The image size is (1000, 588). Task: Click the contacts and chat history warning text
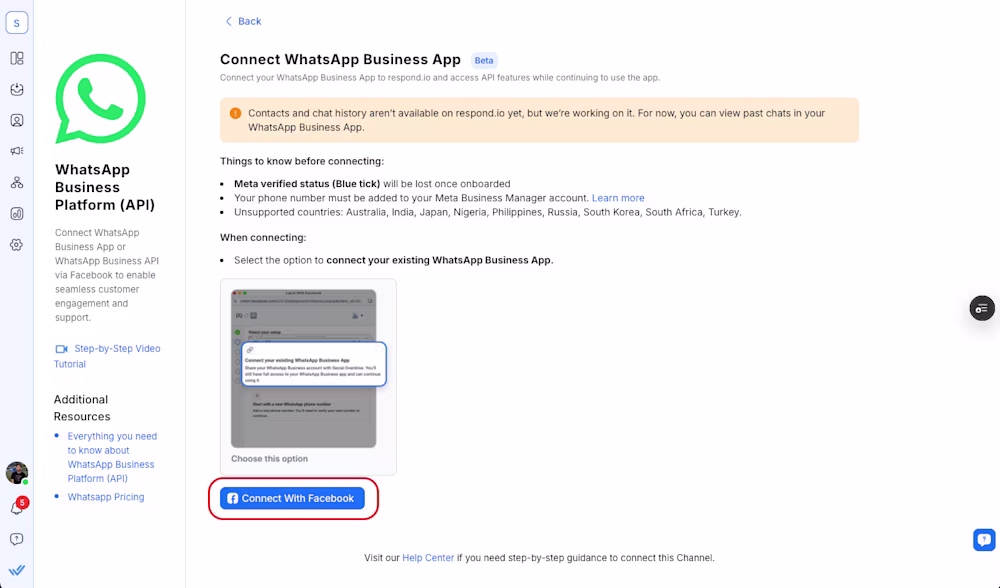pyautogui.click(x=537, y=120)
